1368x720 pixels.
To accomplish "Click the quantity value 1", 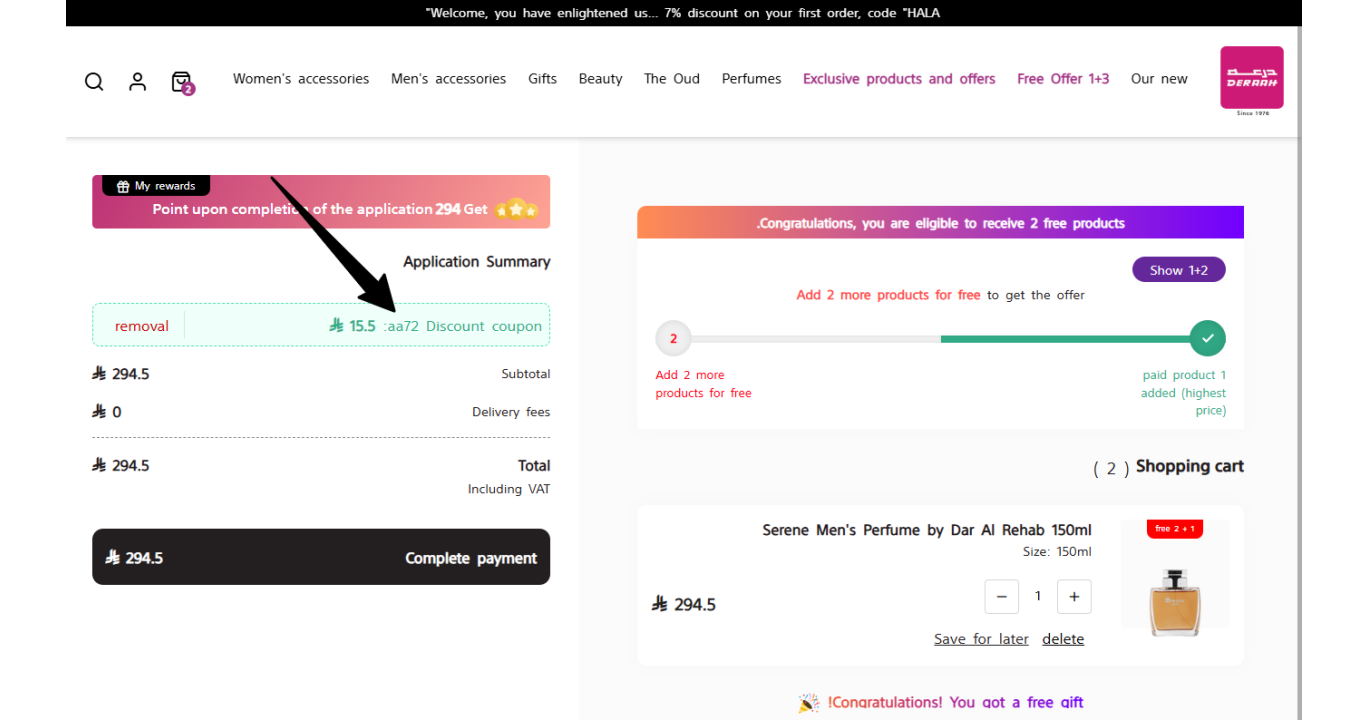I will click(x=1038, y=596).
